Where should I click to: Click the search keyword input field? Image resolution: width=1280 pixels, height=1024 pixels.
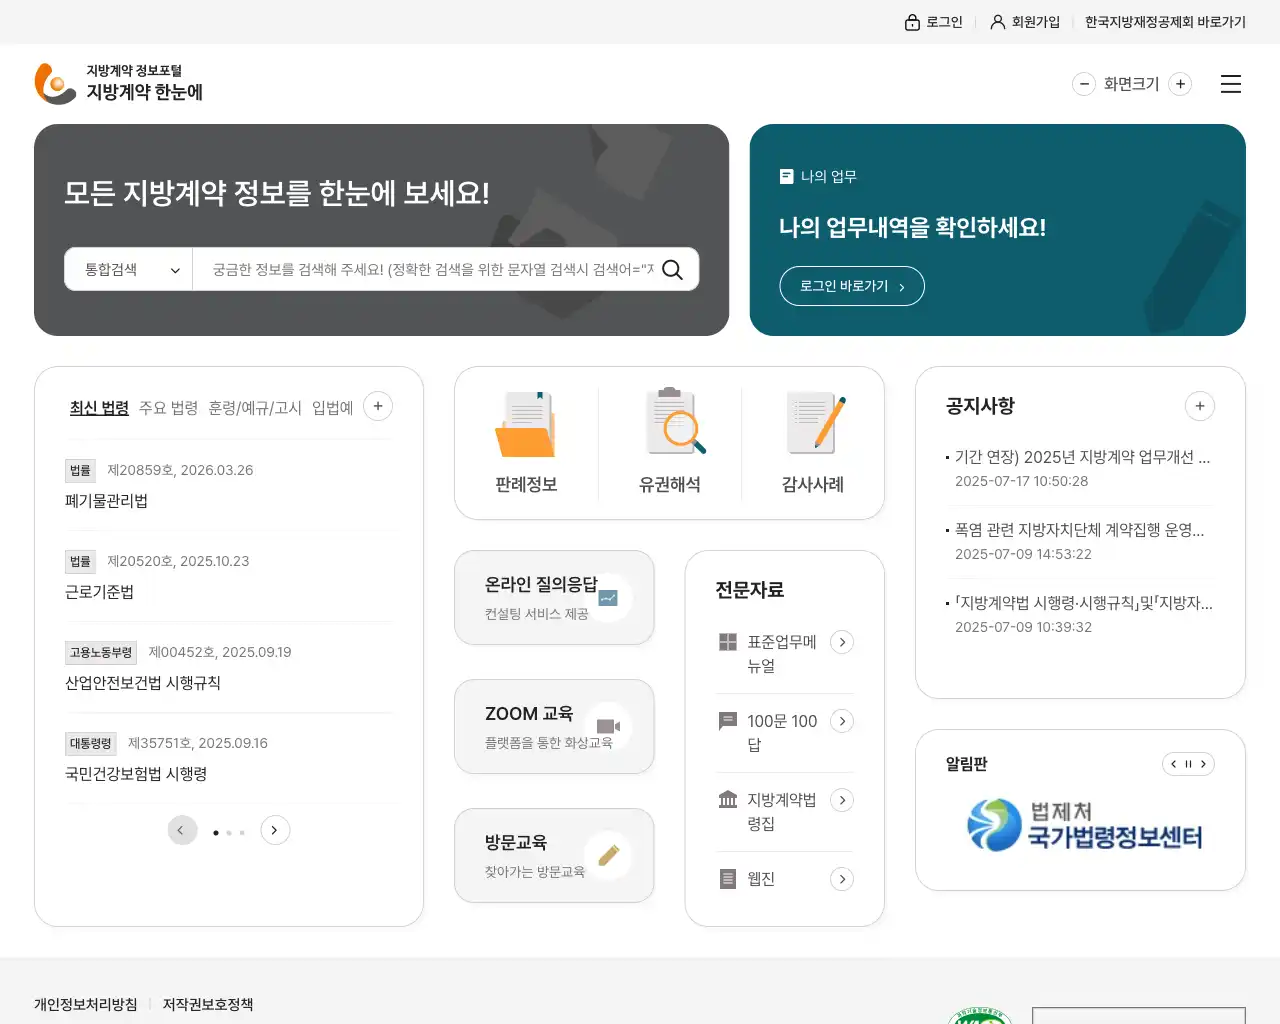(430, 270)
